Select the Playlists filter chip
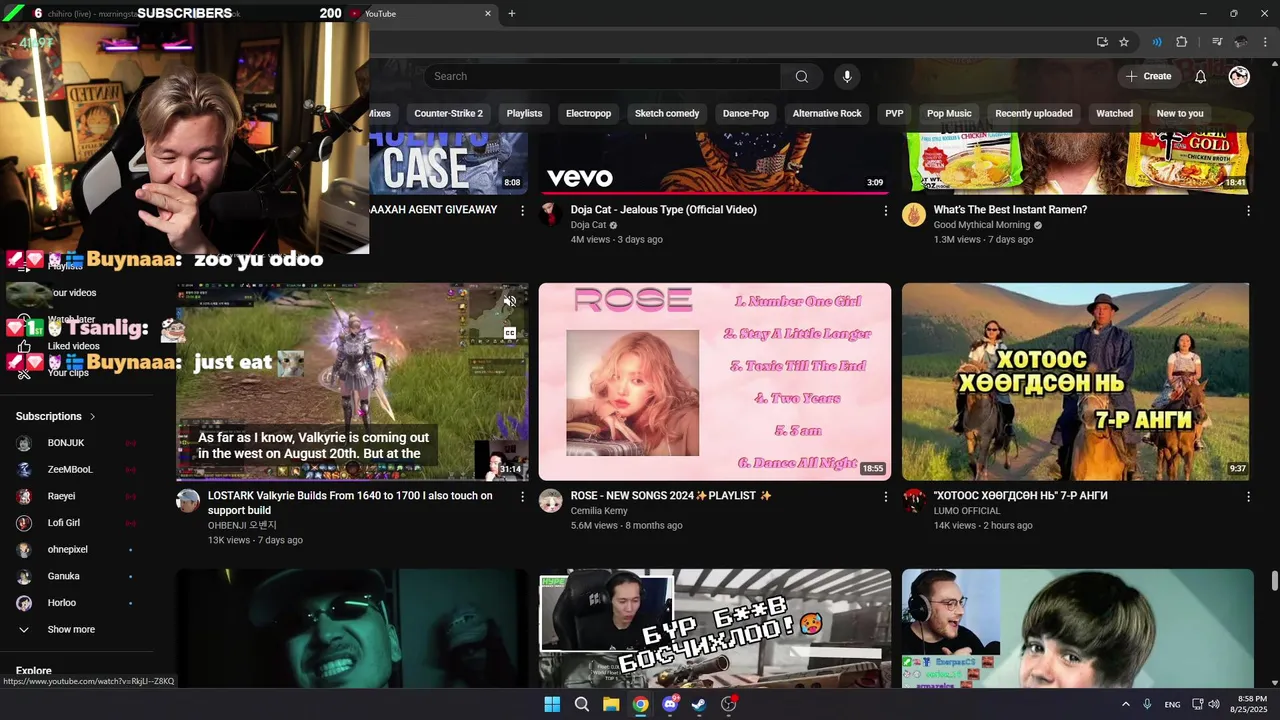Image resolution: width=1280 pixels, height=720 pixels. 524,113
